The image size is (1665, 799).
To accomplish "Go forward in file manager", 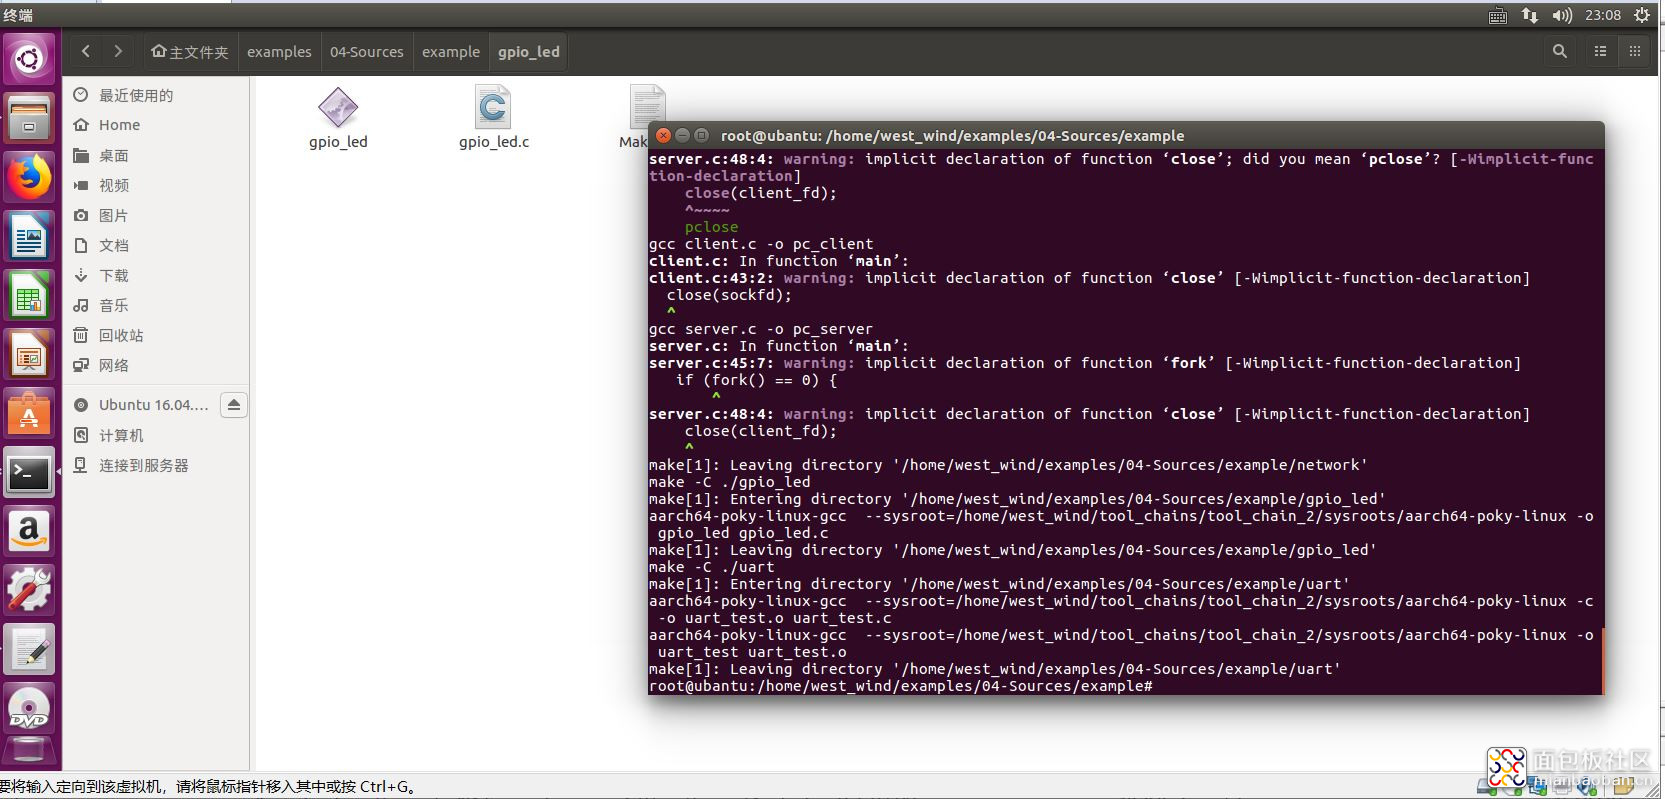I will click(118, 51).
